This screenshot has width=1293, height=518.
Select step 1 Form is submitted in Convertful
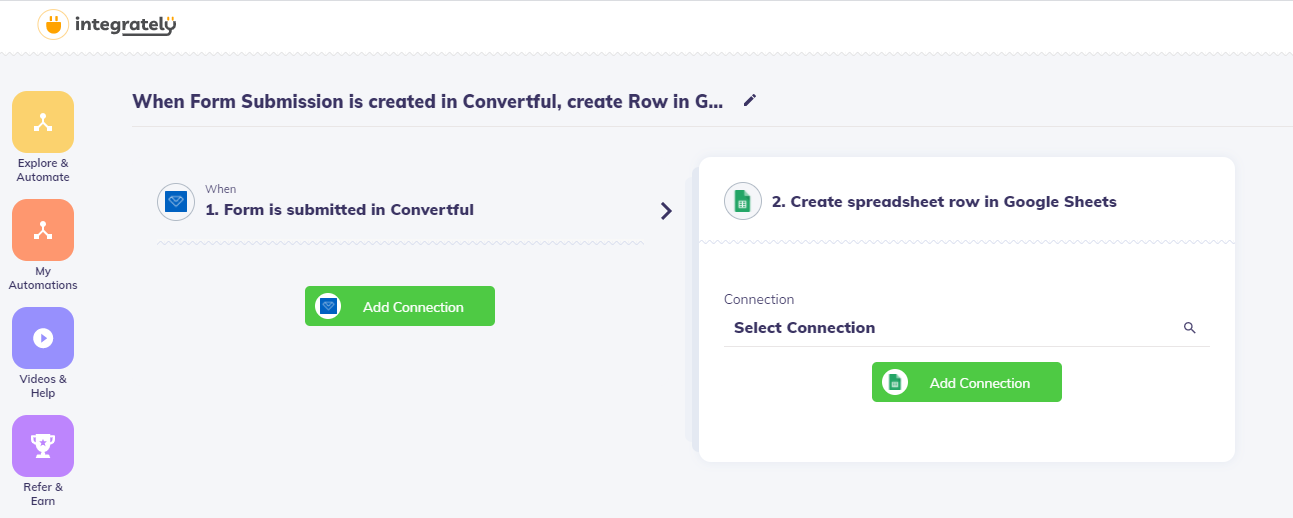point(340,210)
